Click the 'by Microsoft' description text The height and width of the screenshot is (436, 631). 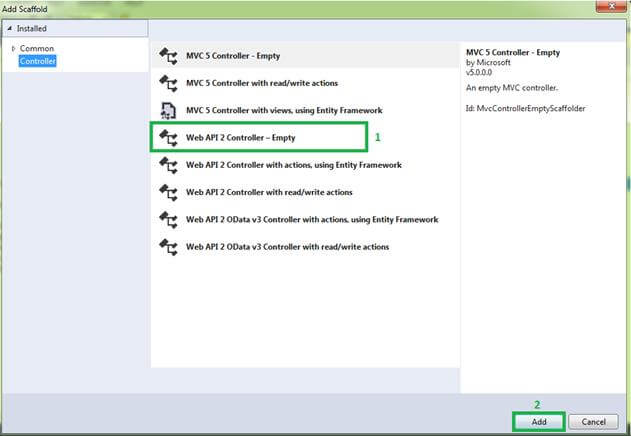click(x=488, y=62)
